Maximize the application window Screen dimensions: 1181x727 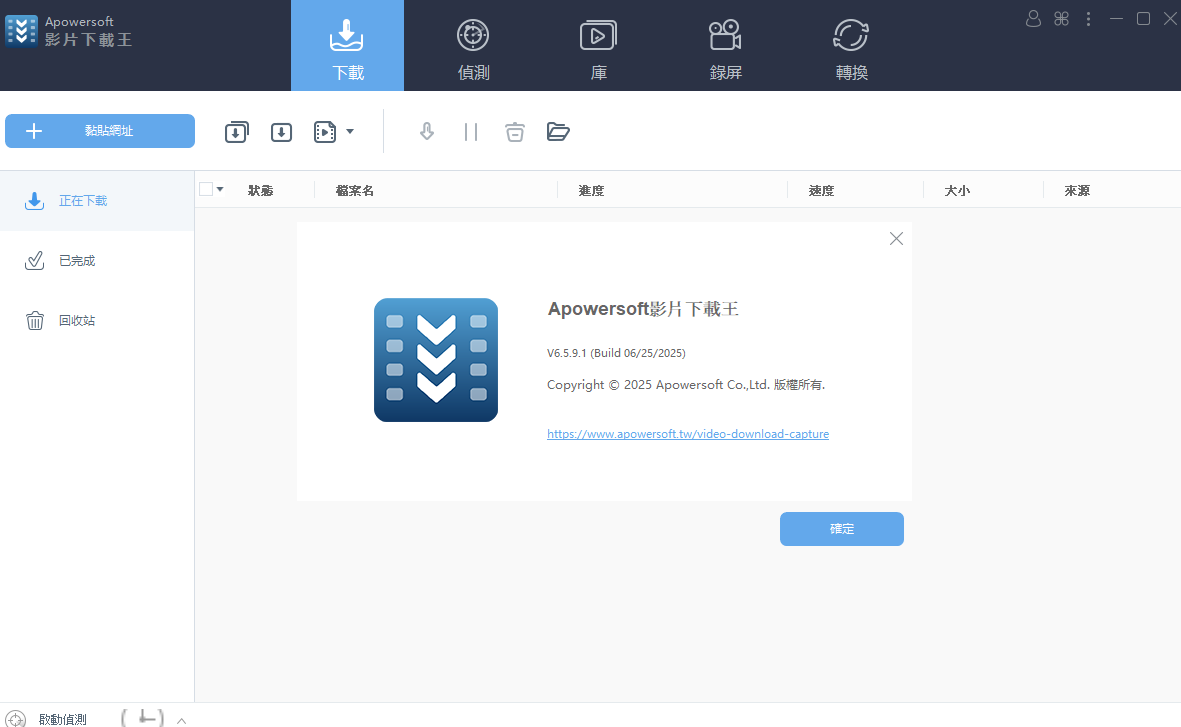(x=1143, y=19)
